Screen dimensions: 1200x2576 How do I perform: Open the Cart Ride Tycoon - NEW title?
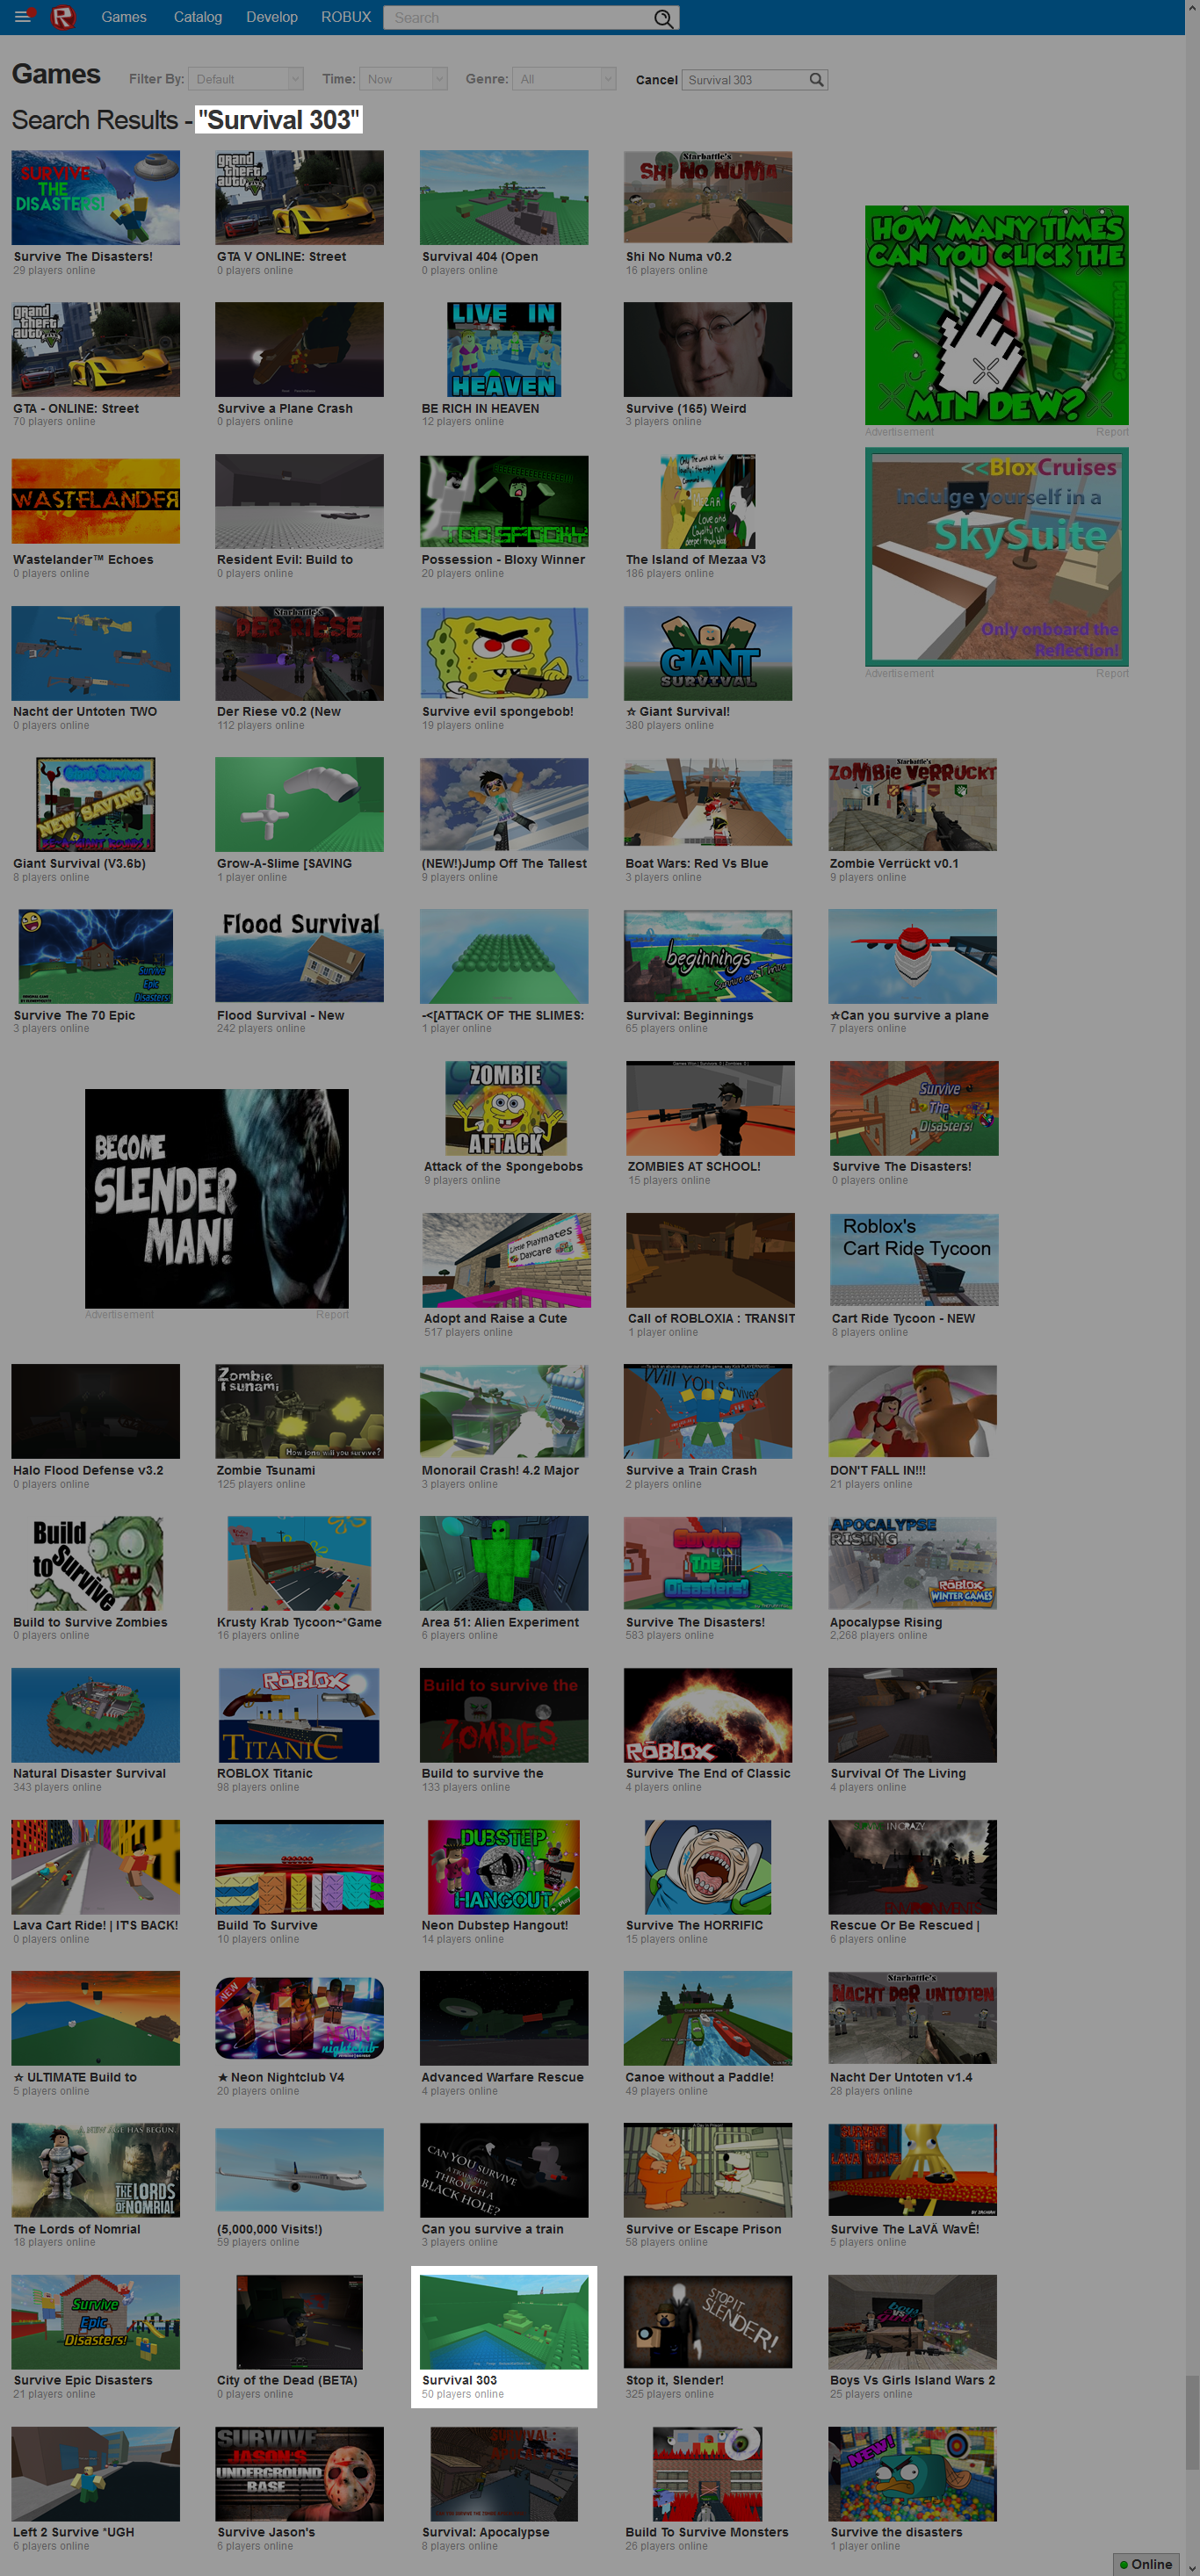(x=904, y=1319)
